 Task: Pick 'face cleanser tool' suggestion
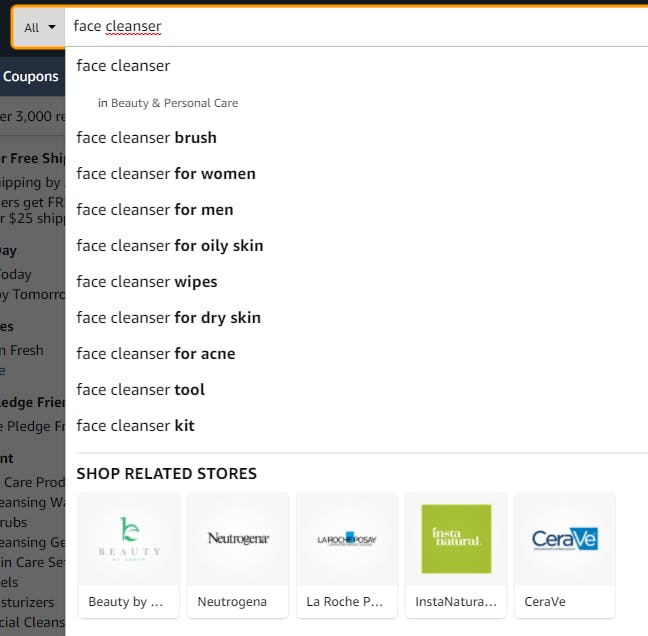tap(141, 390)
